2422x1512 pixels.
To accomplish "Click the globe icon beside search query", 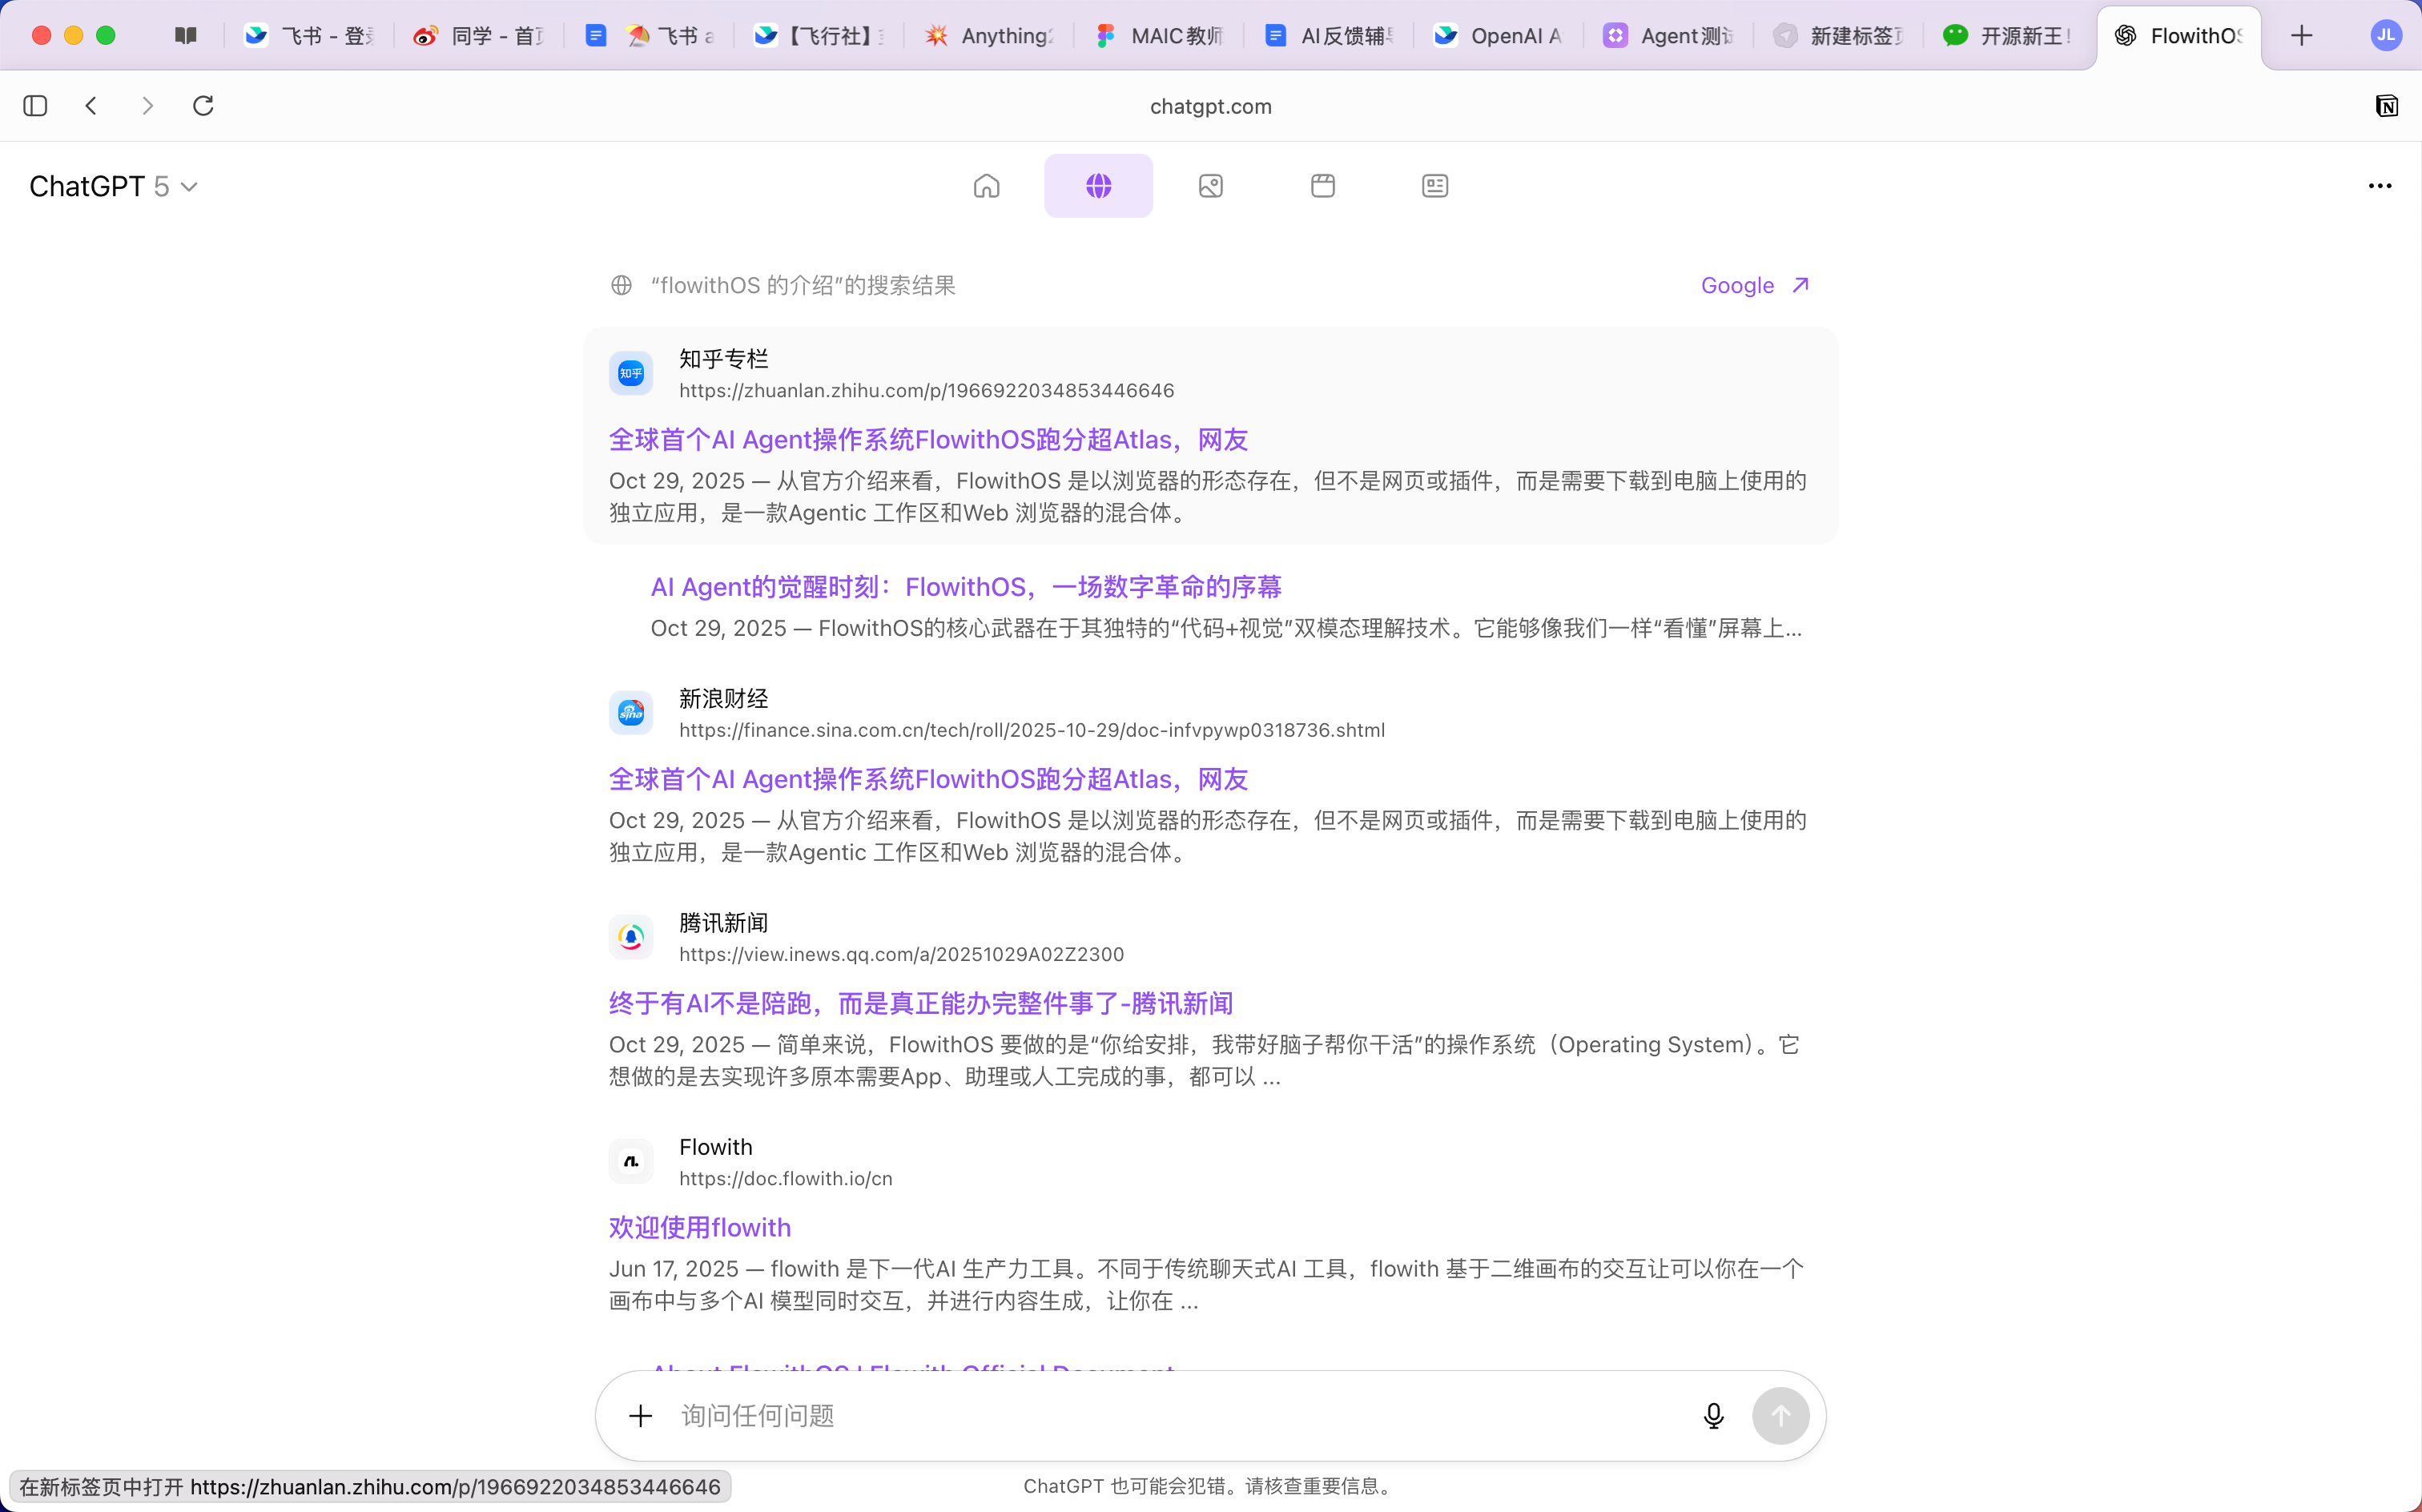I will [621, 286].
